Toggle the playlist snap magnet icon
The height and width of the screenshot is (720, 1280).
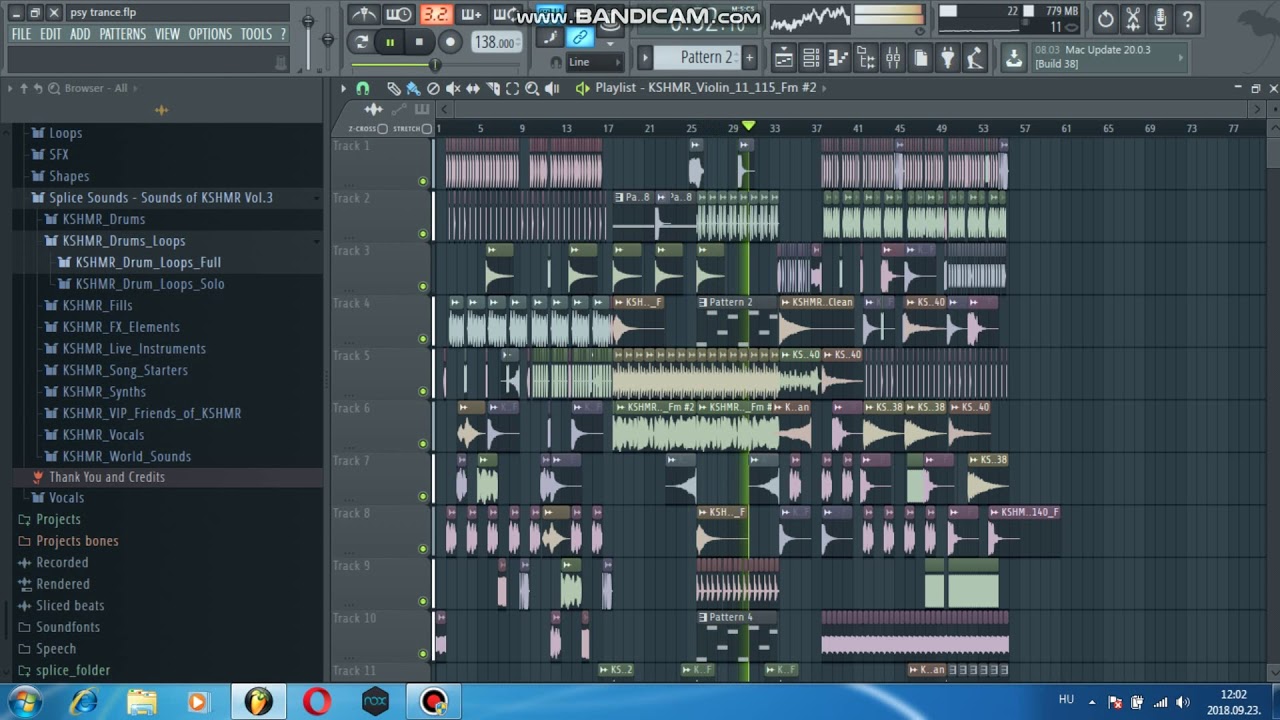click(x=362, y=88)
